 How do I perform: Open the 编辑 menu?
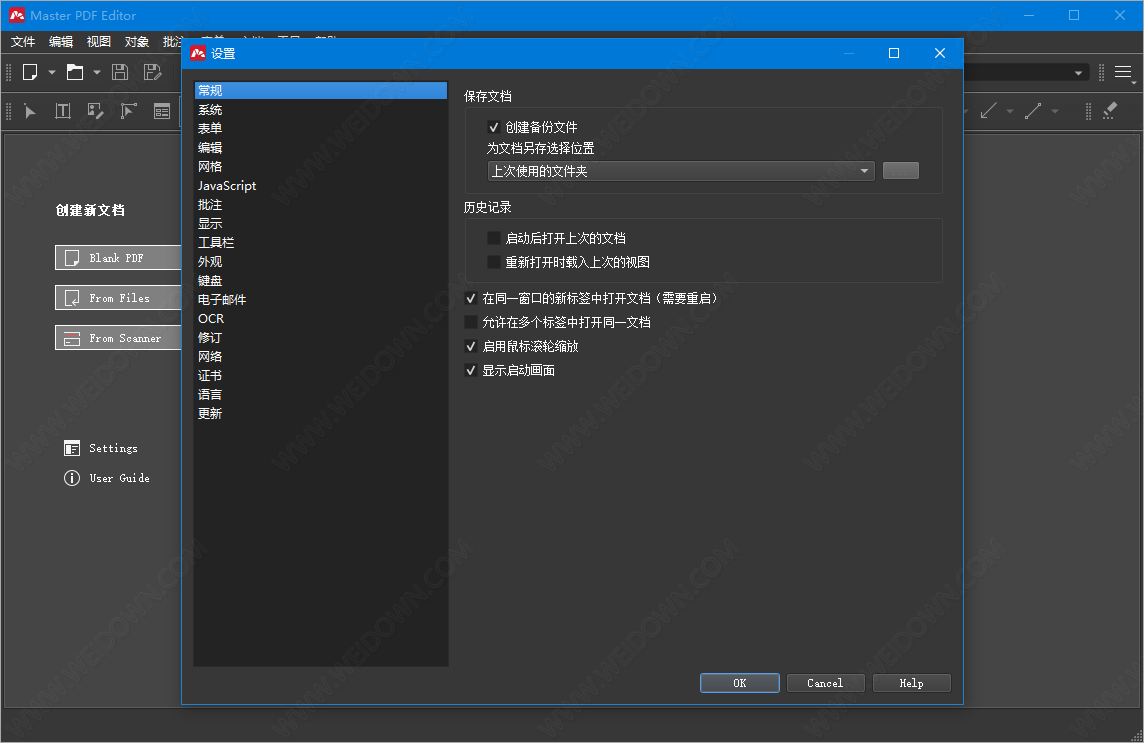pos(61,42)
